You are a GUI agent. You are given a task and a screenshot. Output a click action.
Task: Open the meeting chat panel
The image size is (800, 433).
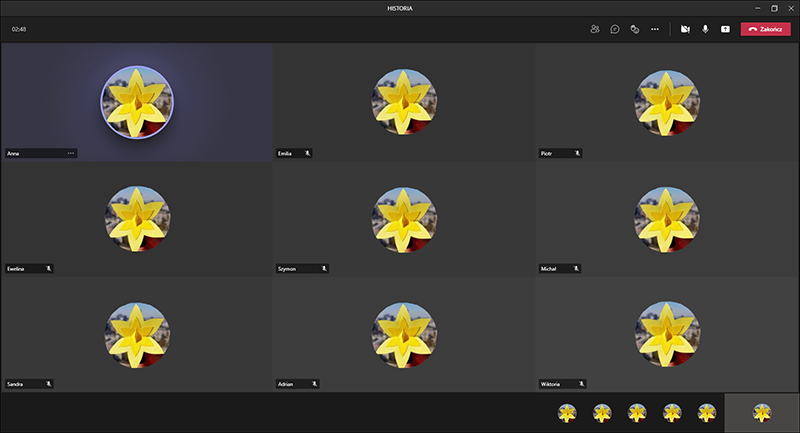tap(615, 29)
